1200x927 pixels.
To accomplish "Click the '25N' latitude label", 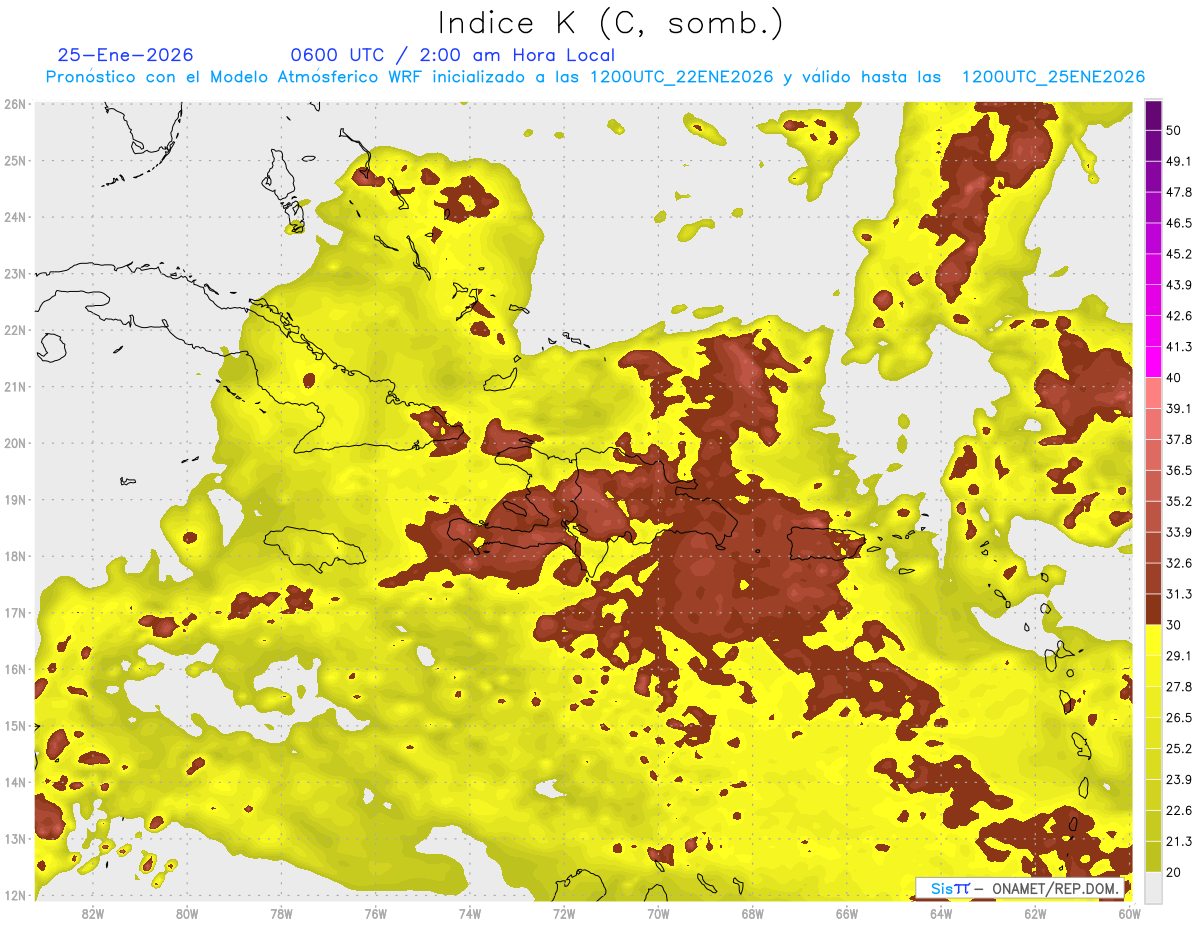I will tap(15, 160).
